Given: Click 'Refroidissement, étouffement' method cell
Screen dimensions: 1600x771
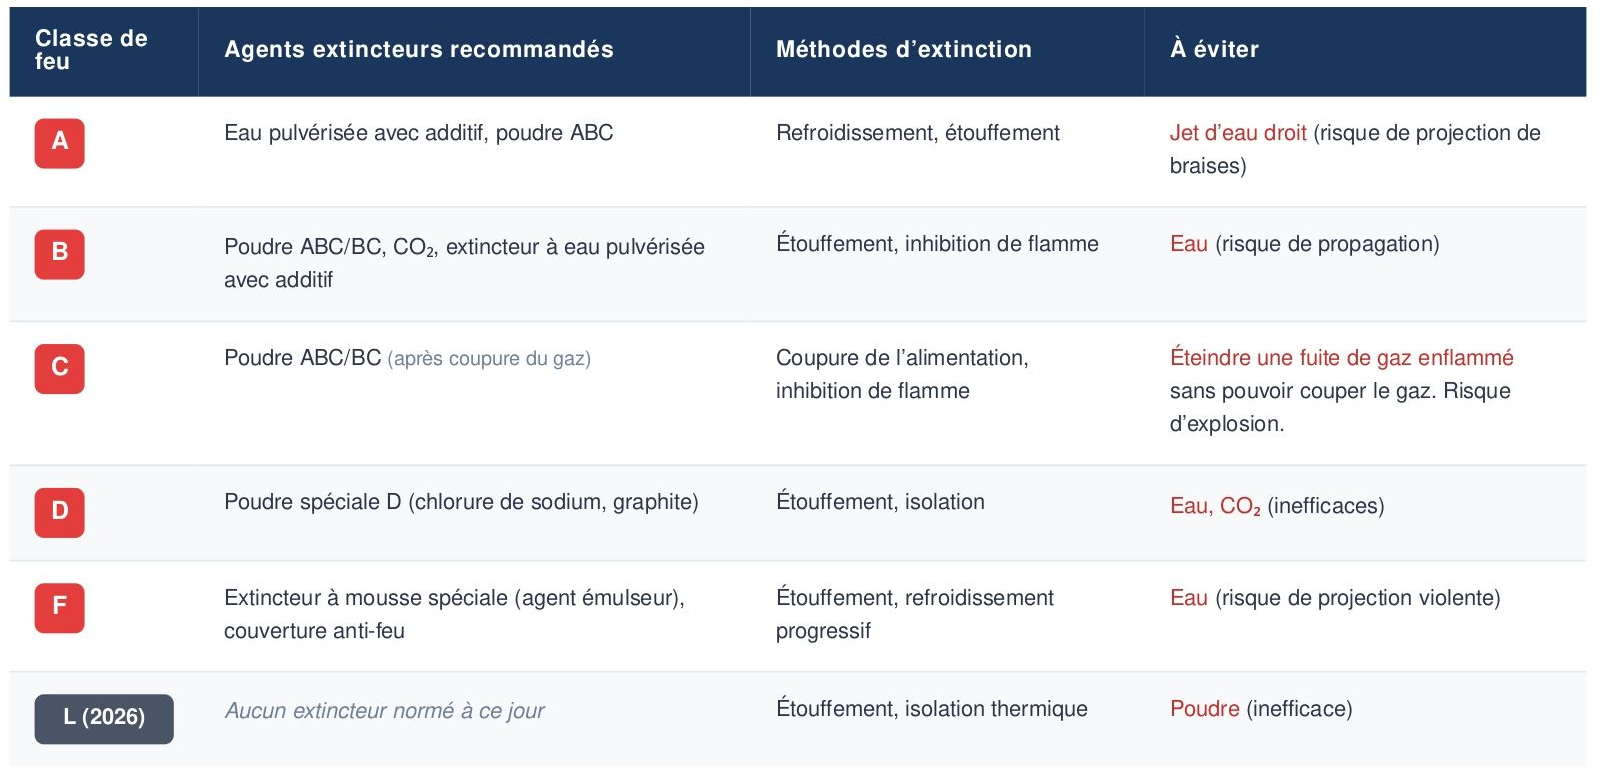Looking at the screenshot, I should coord(917,133).
